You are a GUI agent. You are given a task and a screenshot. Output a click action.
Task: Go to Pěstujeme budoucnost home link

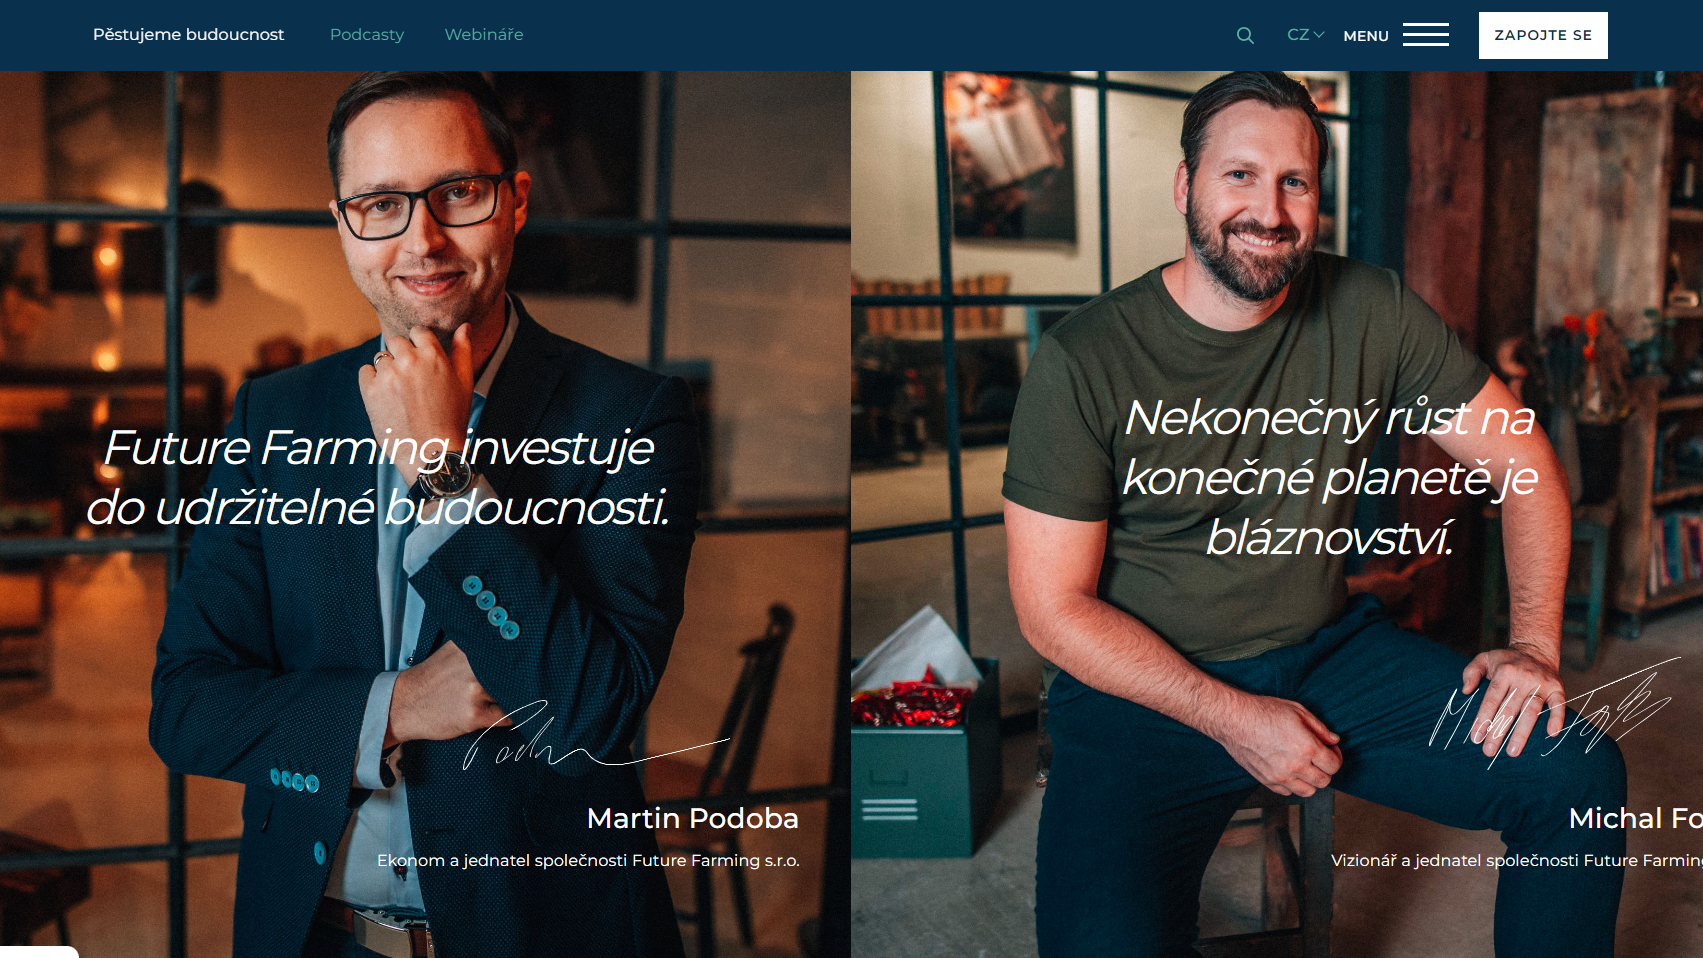(x=188, y=35)
